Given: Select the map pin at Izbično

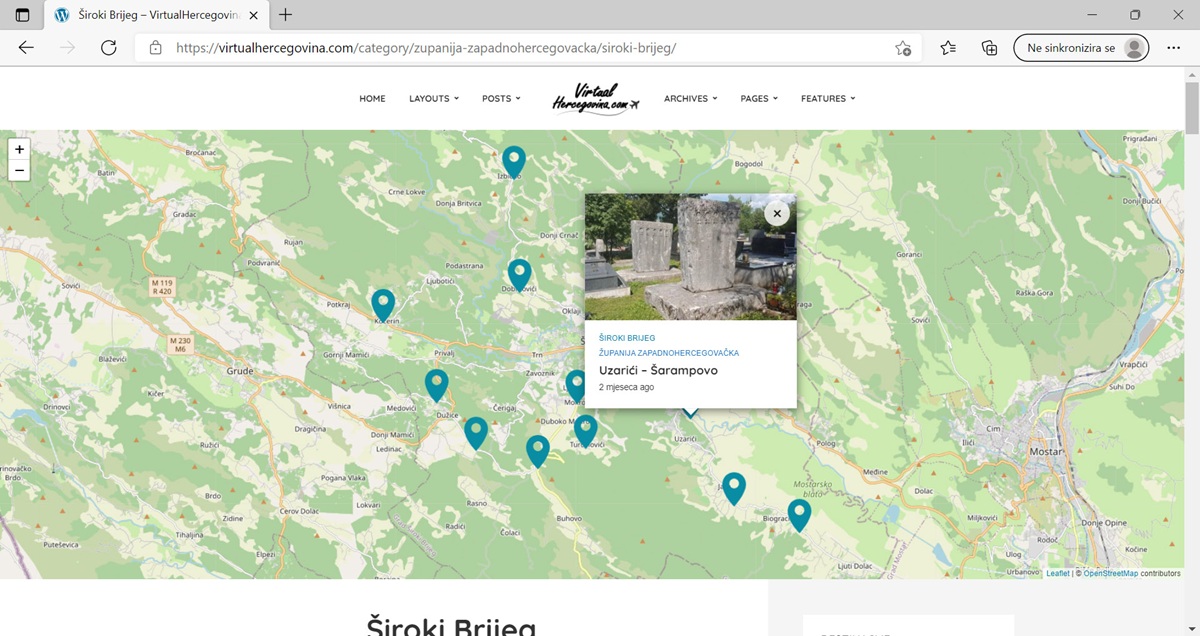Looking at the screenshot, I should pos(514,162).
